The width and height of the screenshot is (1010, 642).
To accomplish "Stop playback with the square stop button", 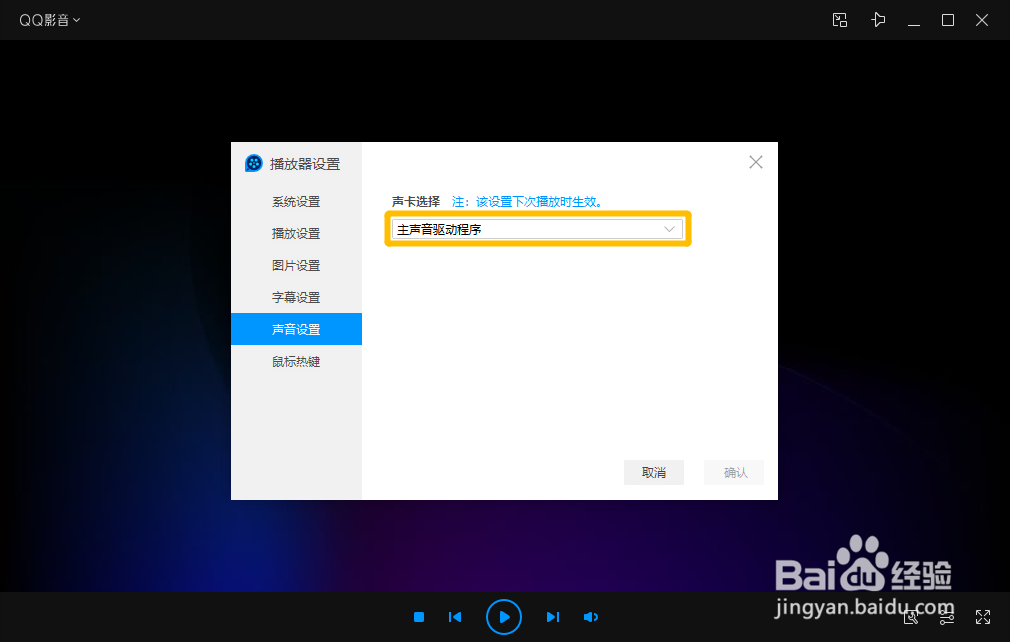I will click(419, 617).
